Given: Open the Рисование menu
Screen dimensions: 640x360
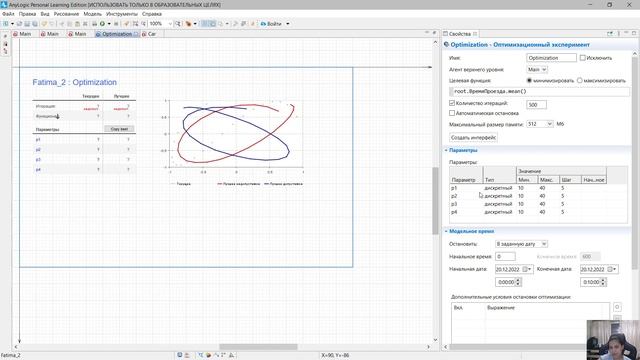Looking at the screenshot, I should click(x=66, y=14).
